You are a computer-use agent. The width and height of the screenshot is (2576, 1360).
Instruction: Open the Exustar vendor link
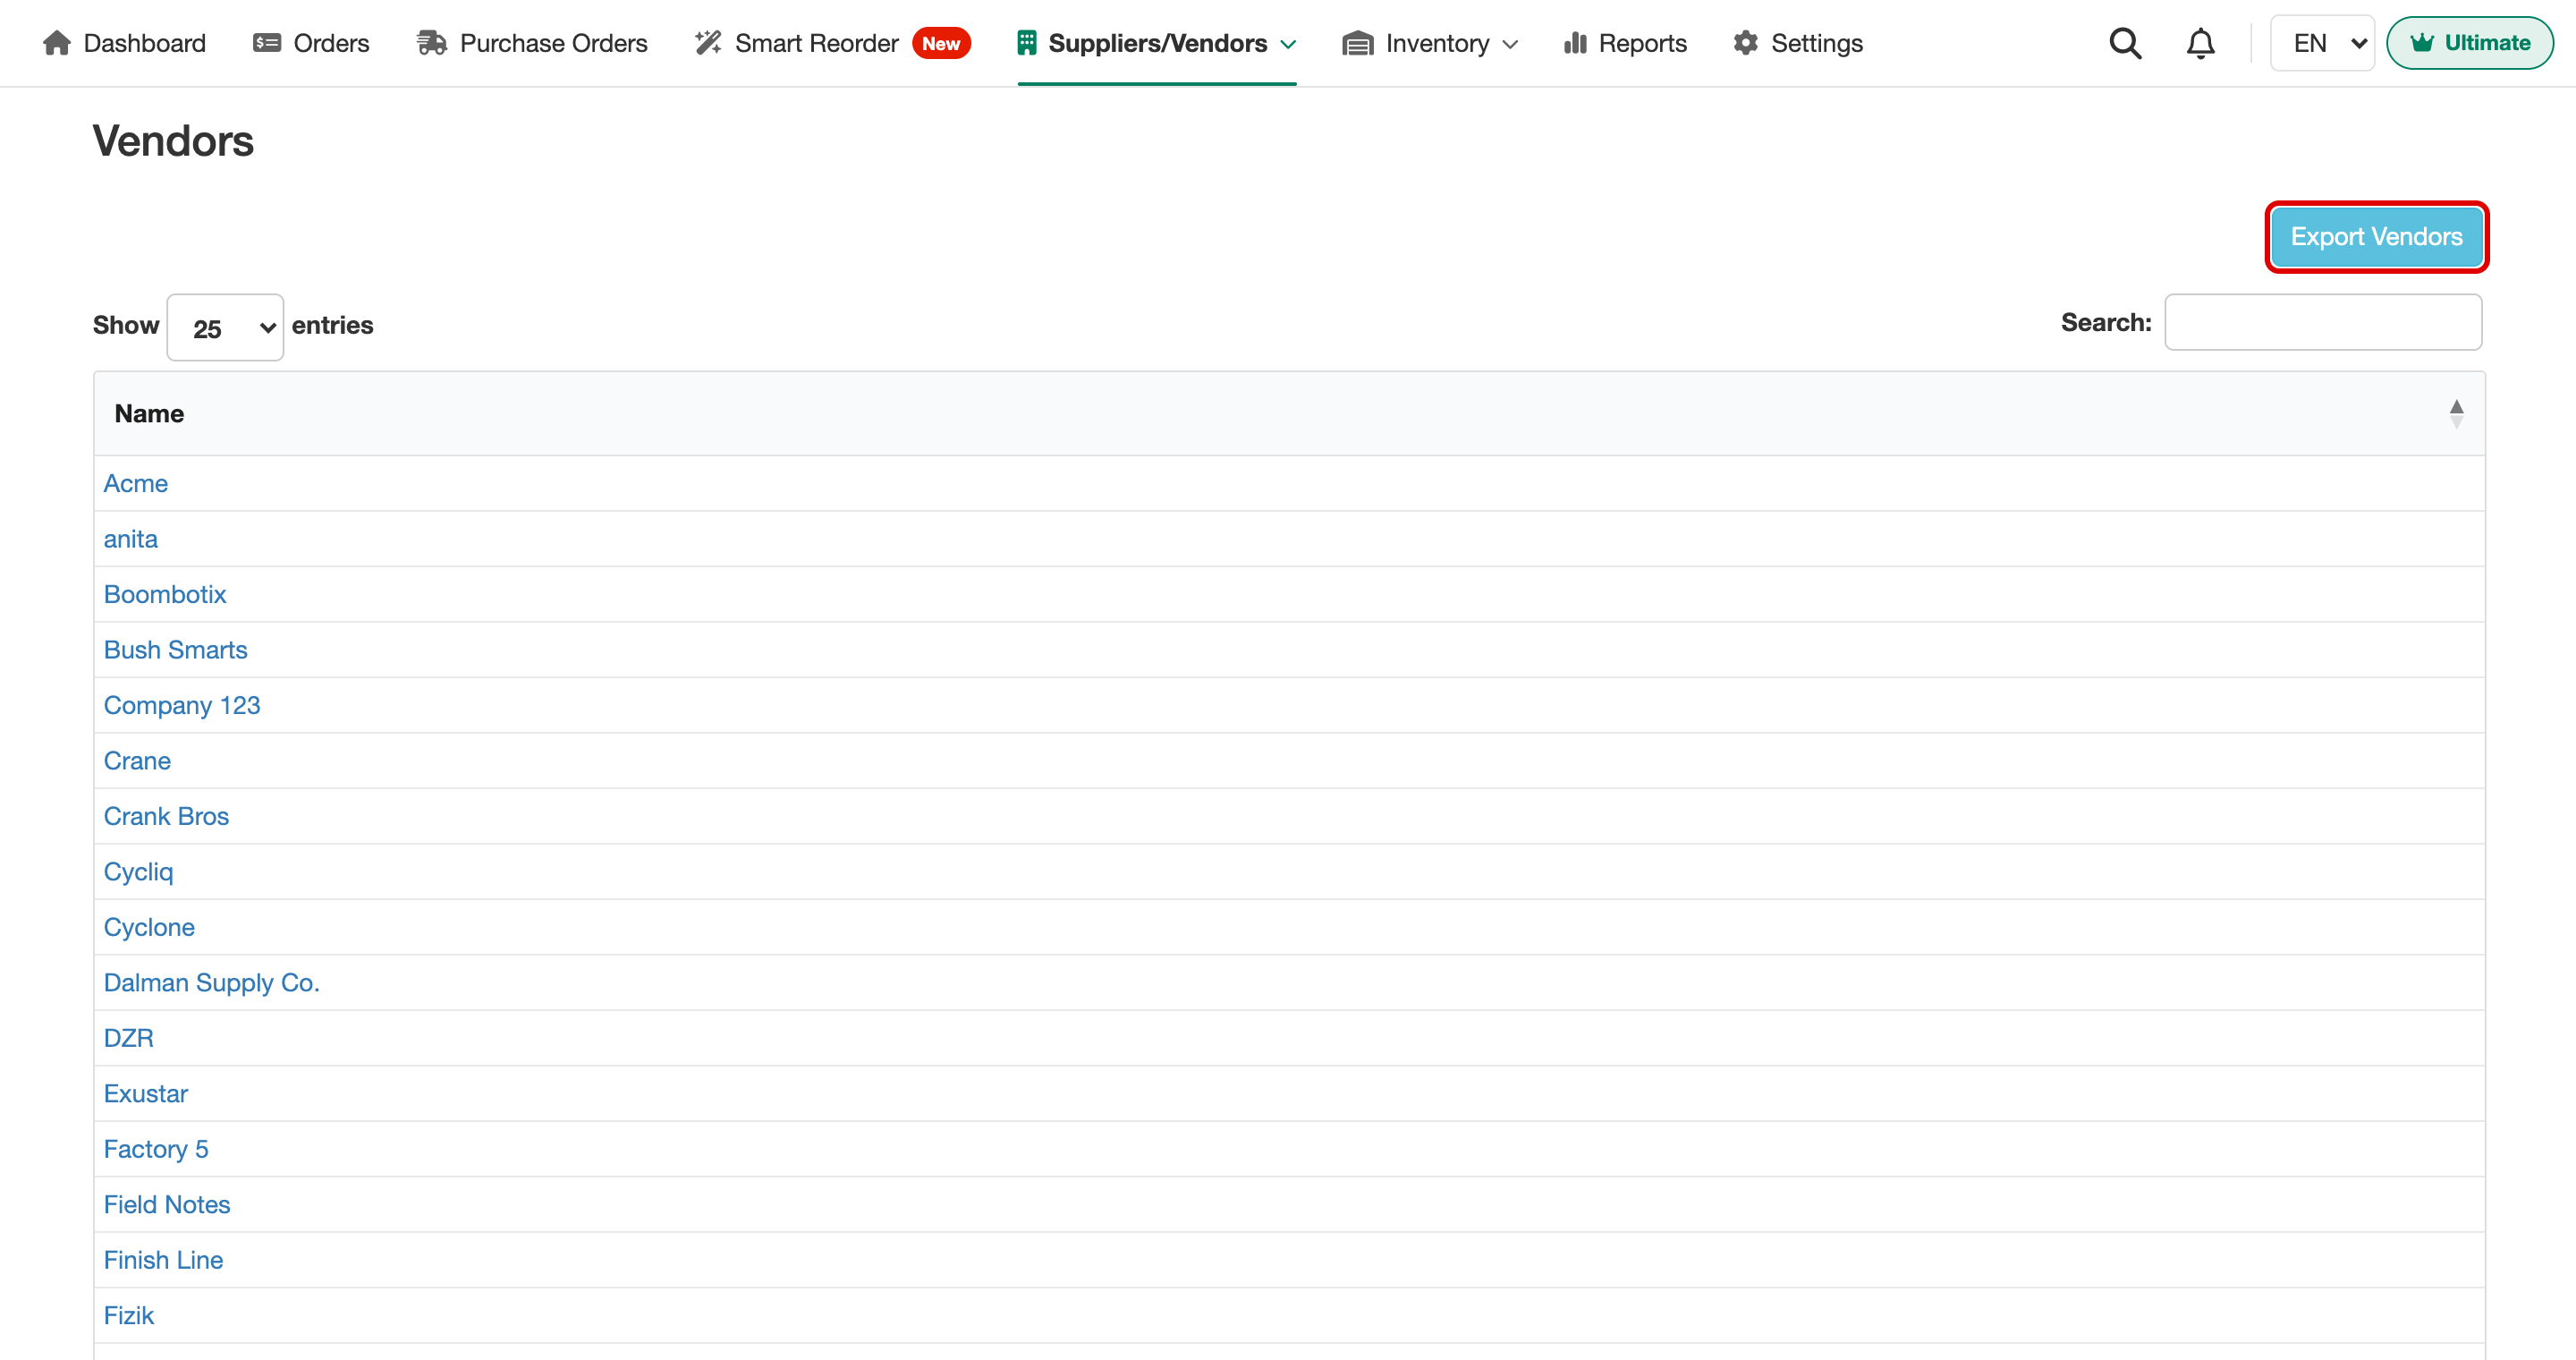[x=146, y=1093]
